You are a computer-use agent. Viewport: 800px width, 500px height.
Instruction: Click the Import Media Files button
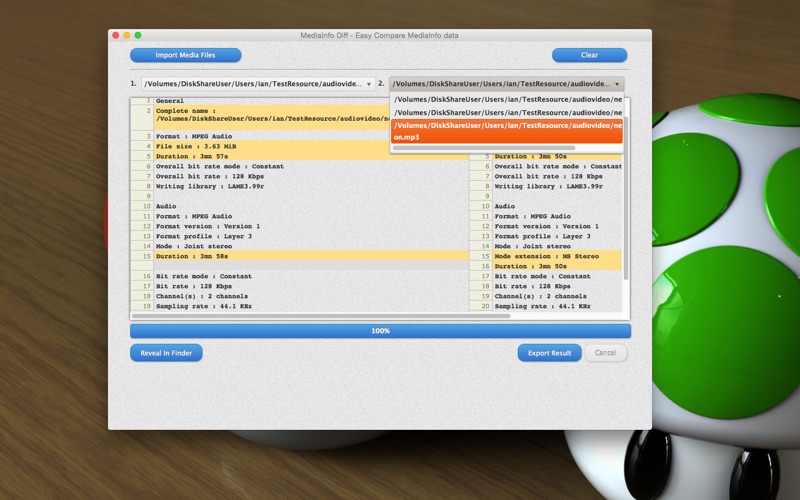pyautogui.click(x=185, y=55)
